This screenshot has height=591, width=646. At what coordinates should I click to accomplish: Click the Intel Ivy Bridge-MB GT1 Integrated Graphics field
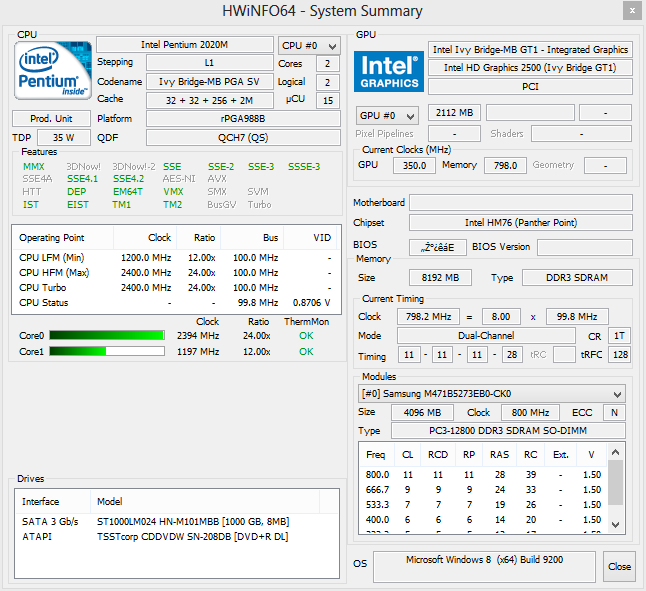coord(530,50)
